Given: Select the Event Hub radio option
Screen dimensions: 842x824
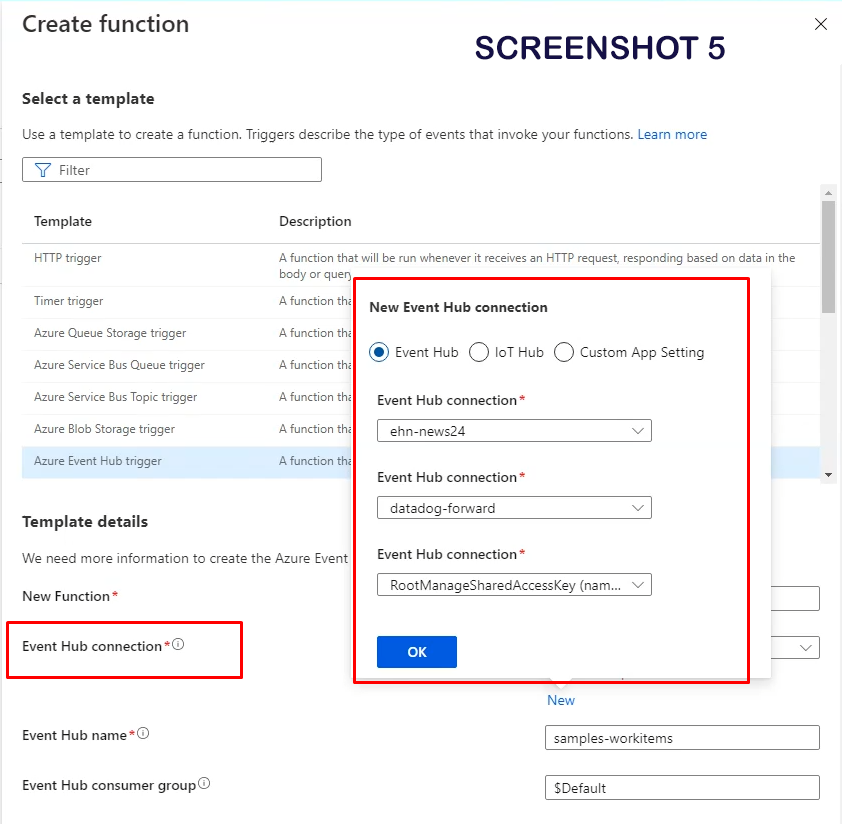Looking at the screenshot, I should click(379, 352).
